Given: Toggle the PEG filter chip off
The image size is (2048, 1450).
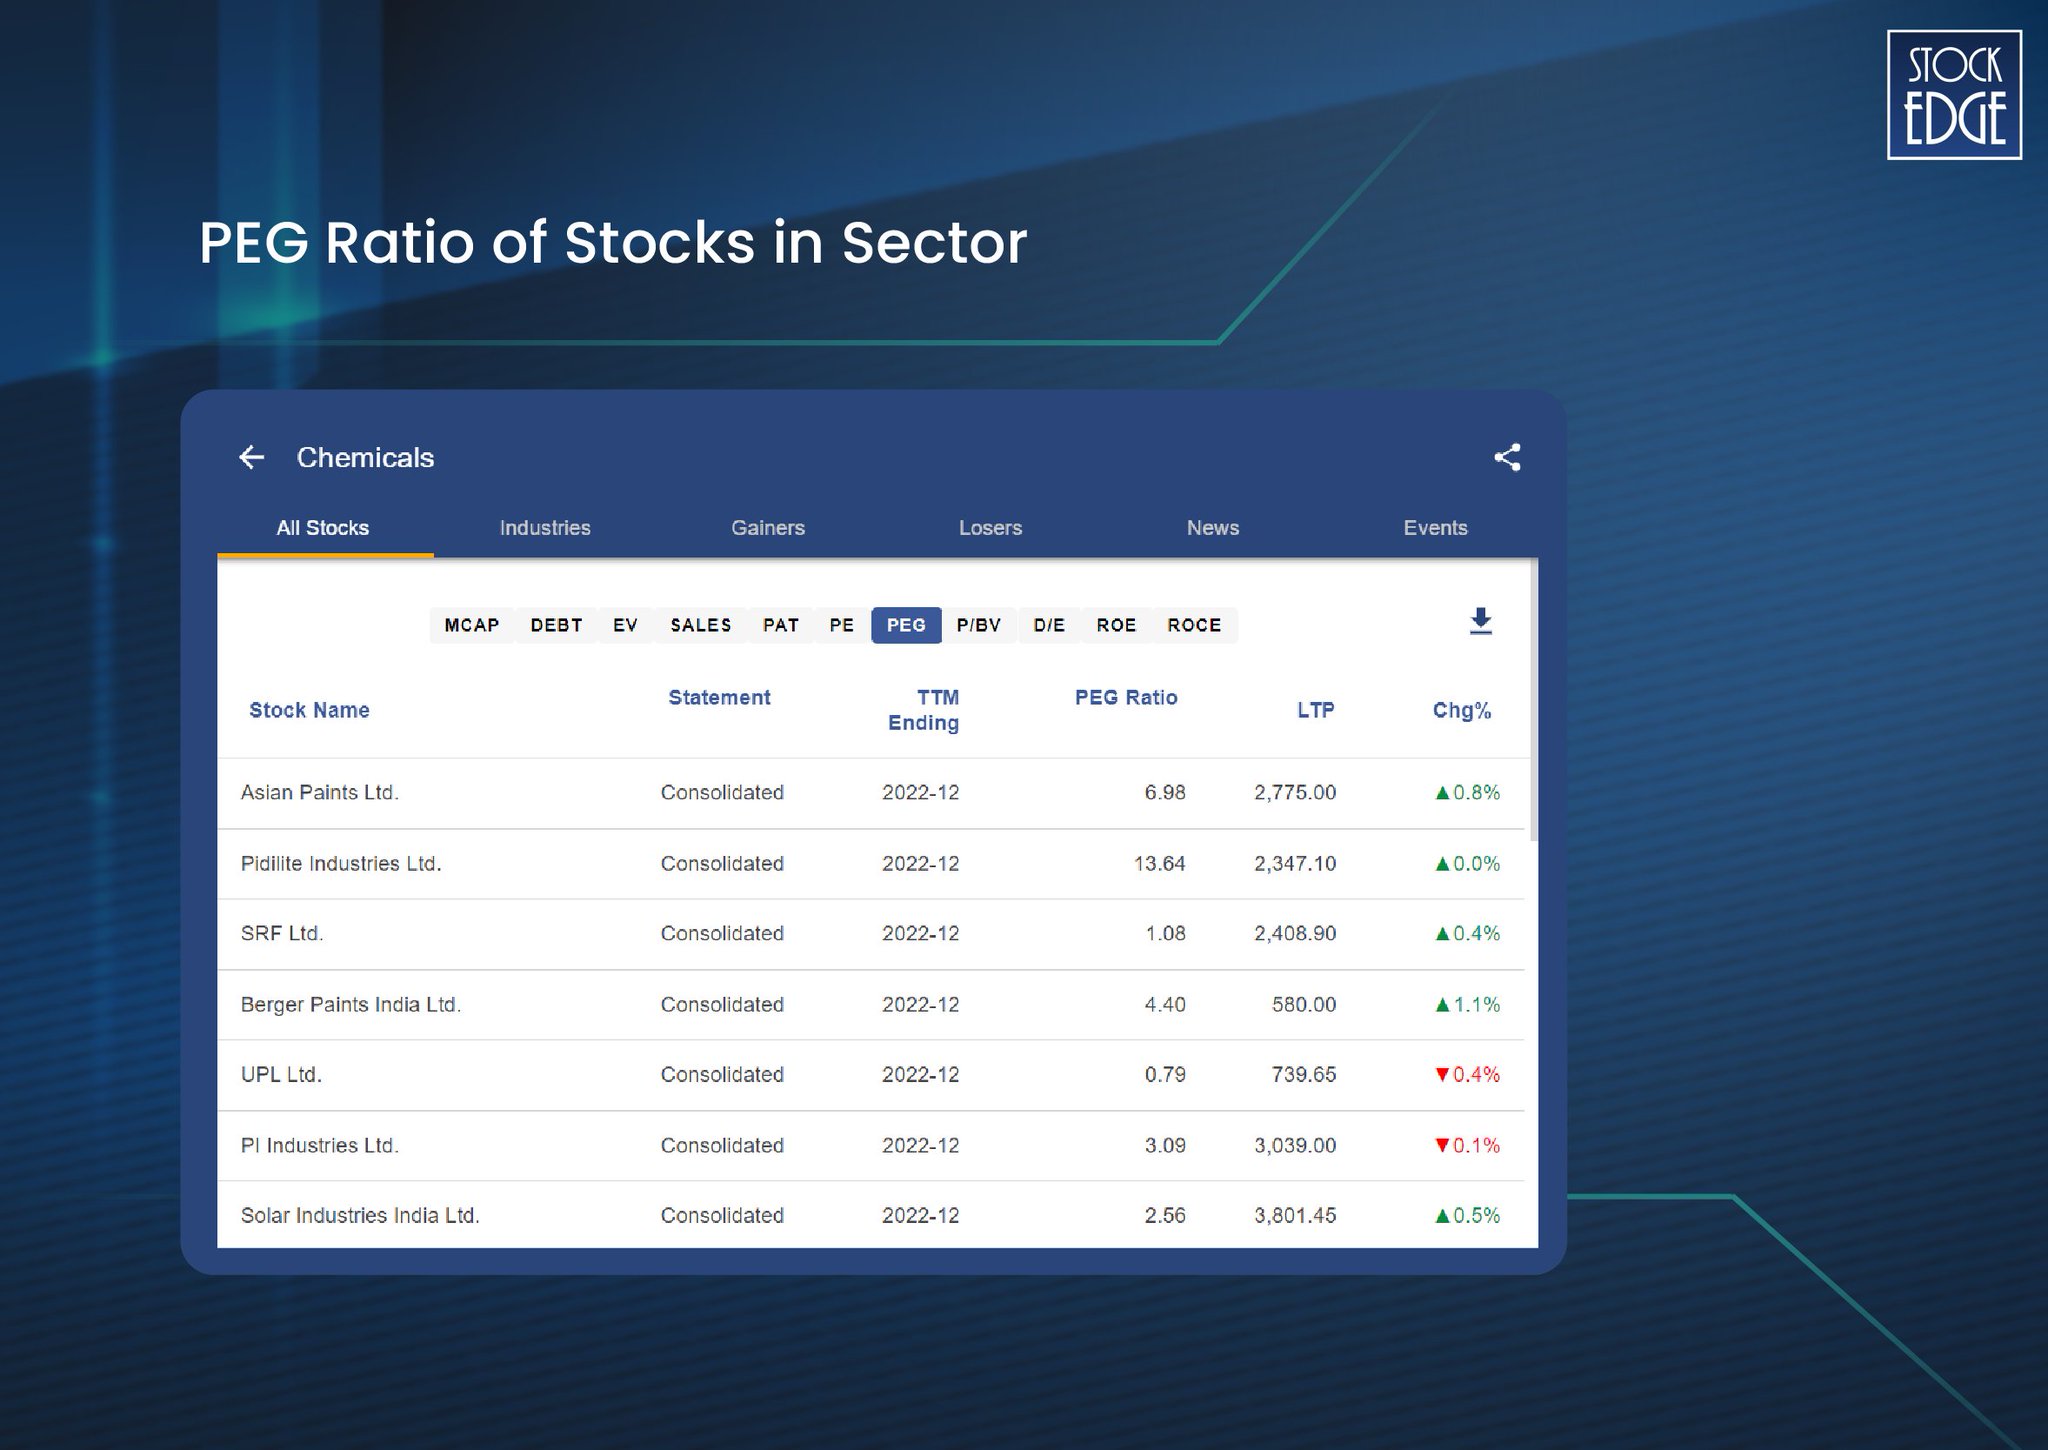Looking at the screenshot, I should click(x=905, y=625).
